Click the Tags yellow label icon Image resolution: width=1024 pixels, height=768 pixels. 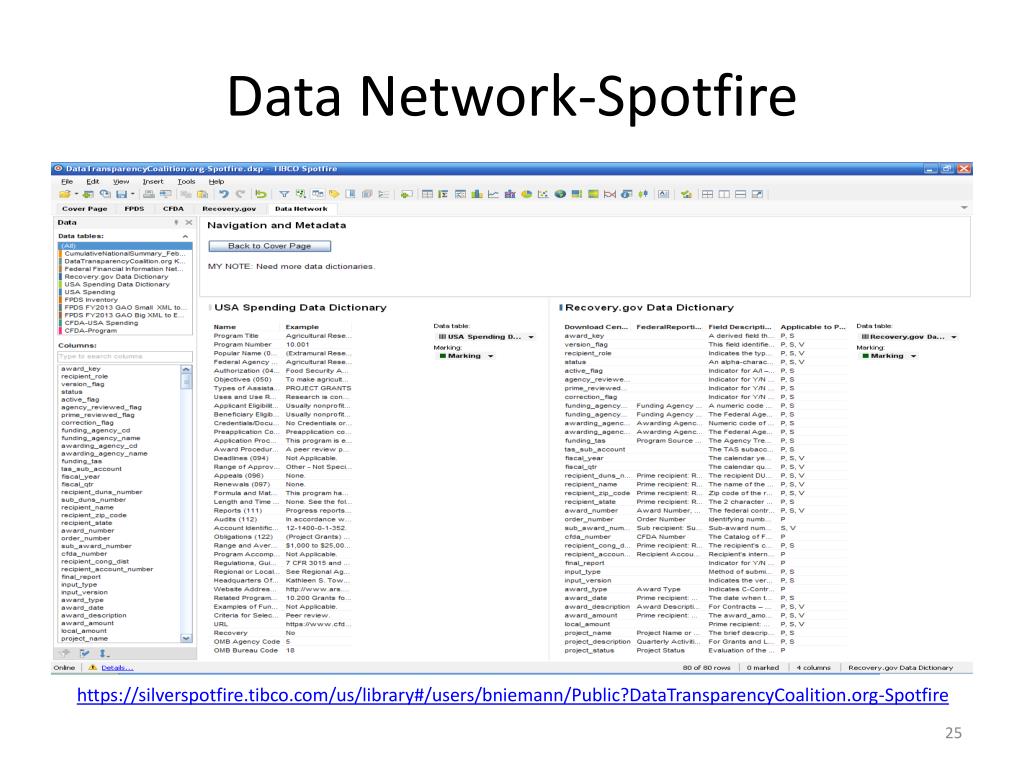334,194
